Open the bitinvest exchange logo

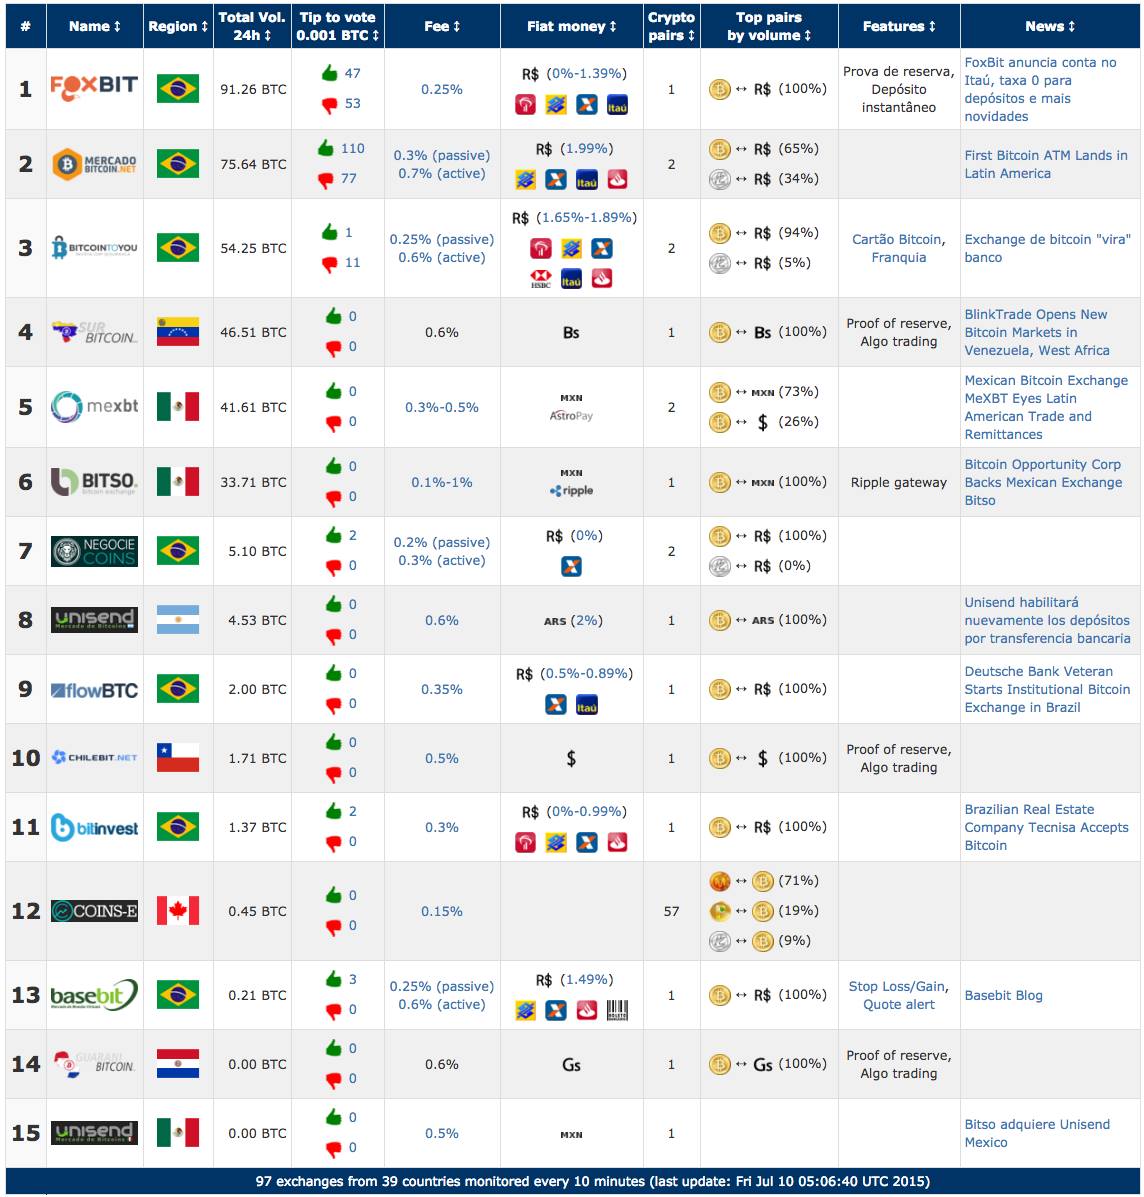pos(95,828)
